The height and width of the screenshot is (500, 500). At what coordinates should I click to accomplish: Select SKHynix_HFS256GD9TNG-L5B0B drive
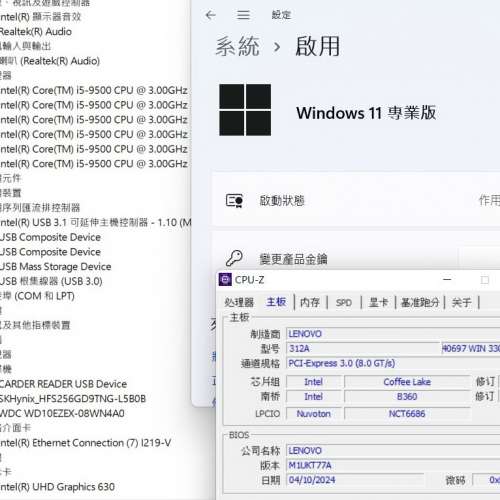pyautogui.click(x=73, y=398)
